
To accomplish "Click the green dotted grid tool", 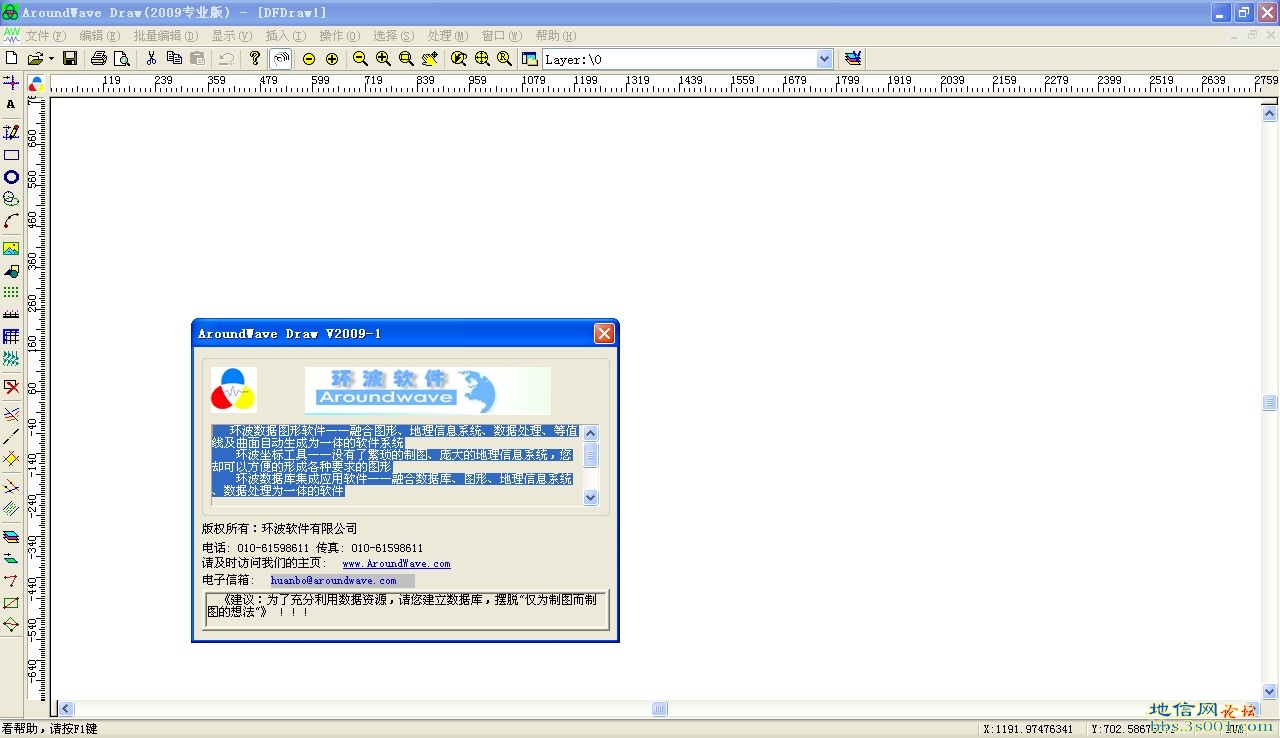I will pyautogui.click(x=11, y=292).
